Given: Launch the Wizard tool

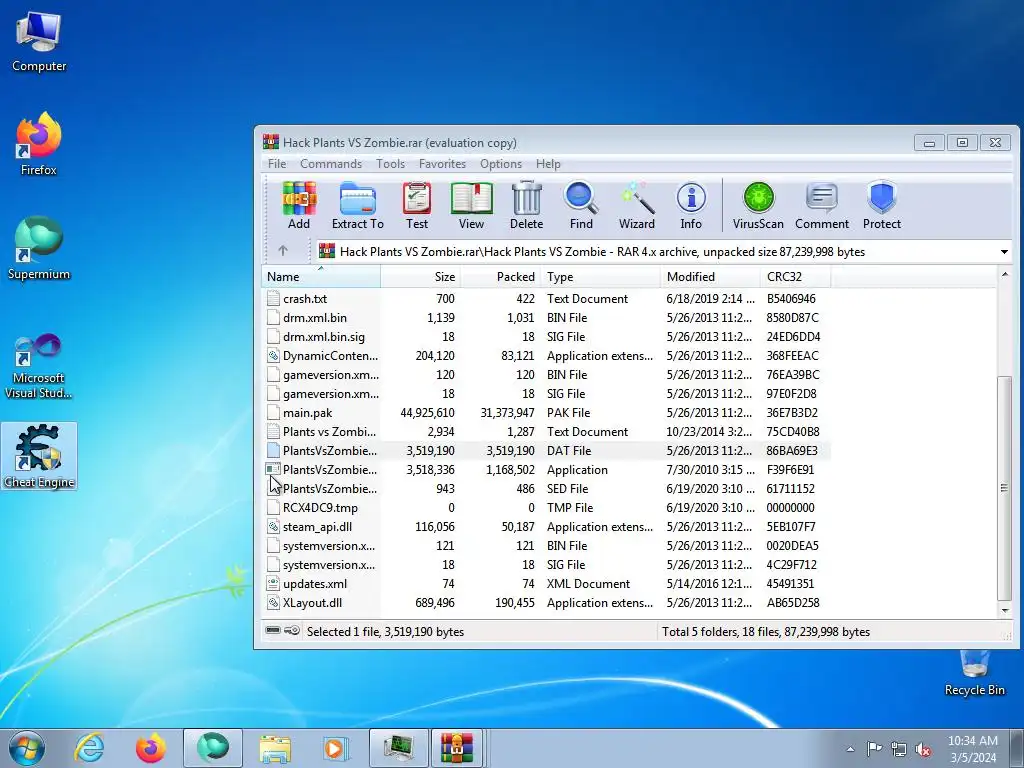Looking at the screenshot, I should pos(637,205).
